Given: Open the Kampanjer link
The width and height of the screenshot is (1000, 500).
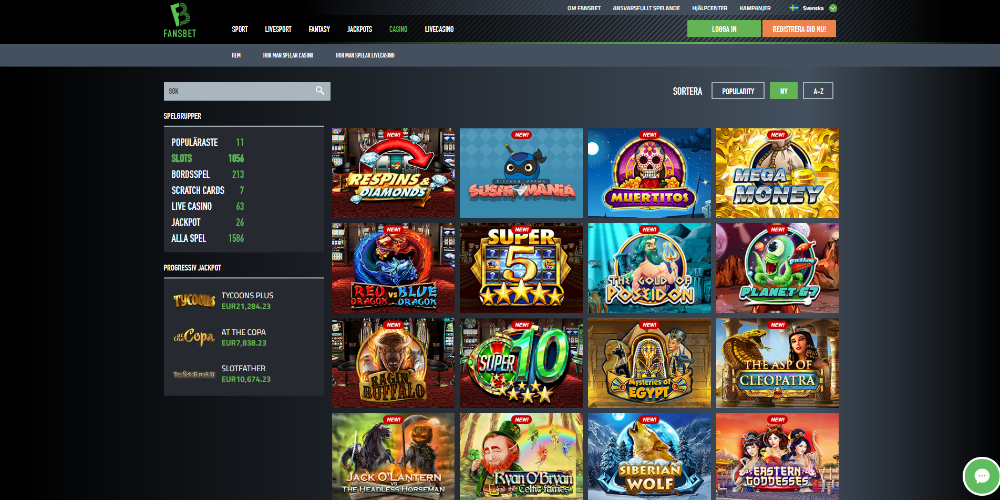Looking at the screenshot, I should coord(755,8).
